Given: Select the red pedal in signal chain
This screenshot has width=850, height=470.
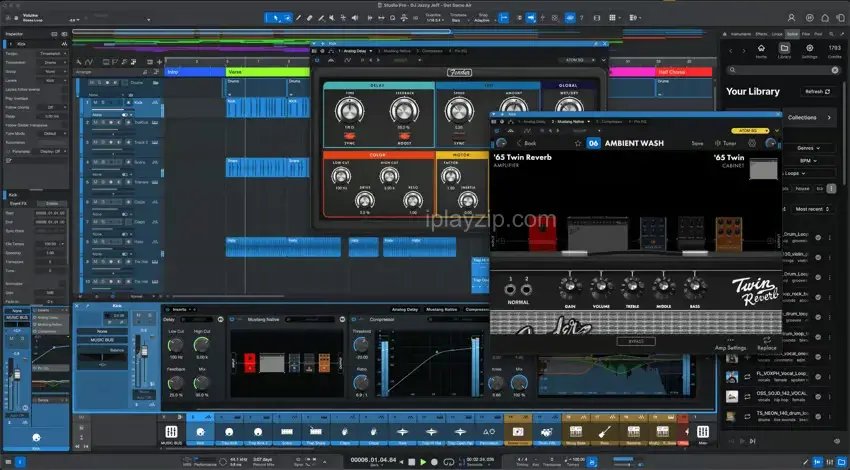Looking at the screenshot, I should point(543,233).
